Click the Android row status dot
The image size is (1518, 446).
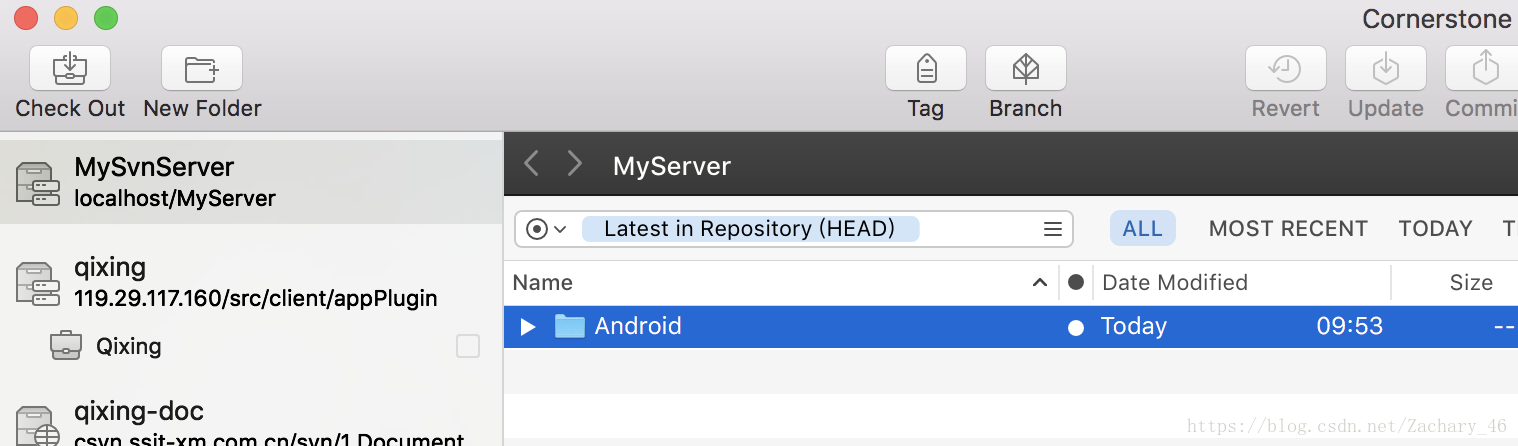(x=1076, y=327)
